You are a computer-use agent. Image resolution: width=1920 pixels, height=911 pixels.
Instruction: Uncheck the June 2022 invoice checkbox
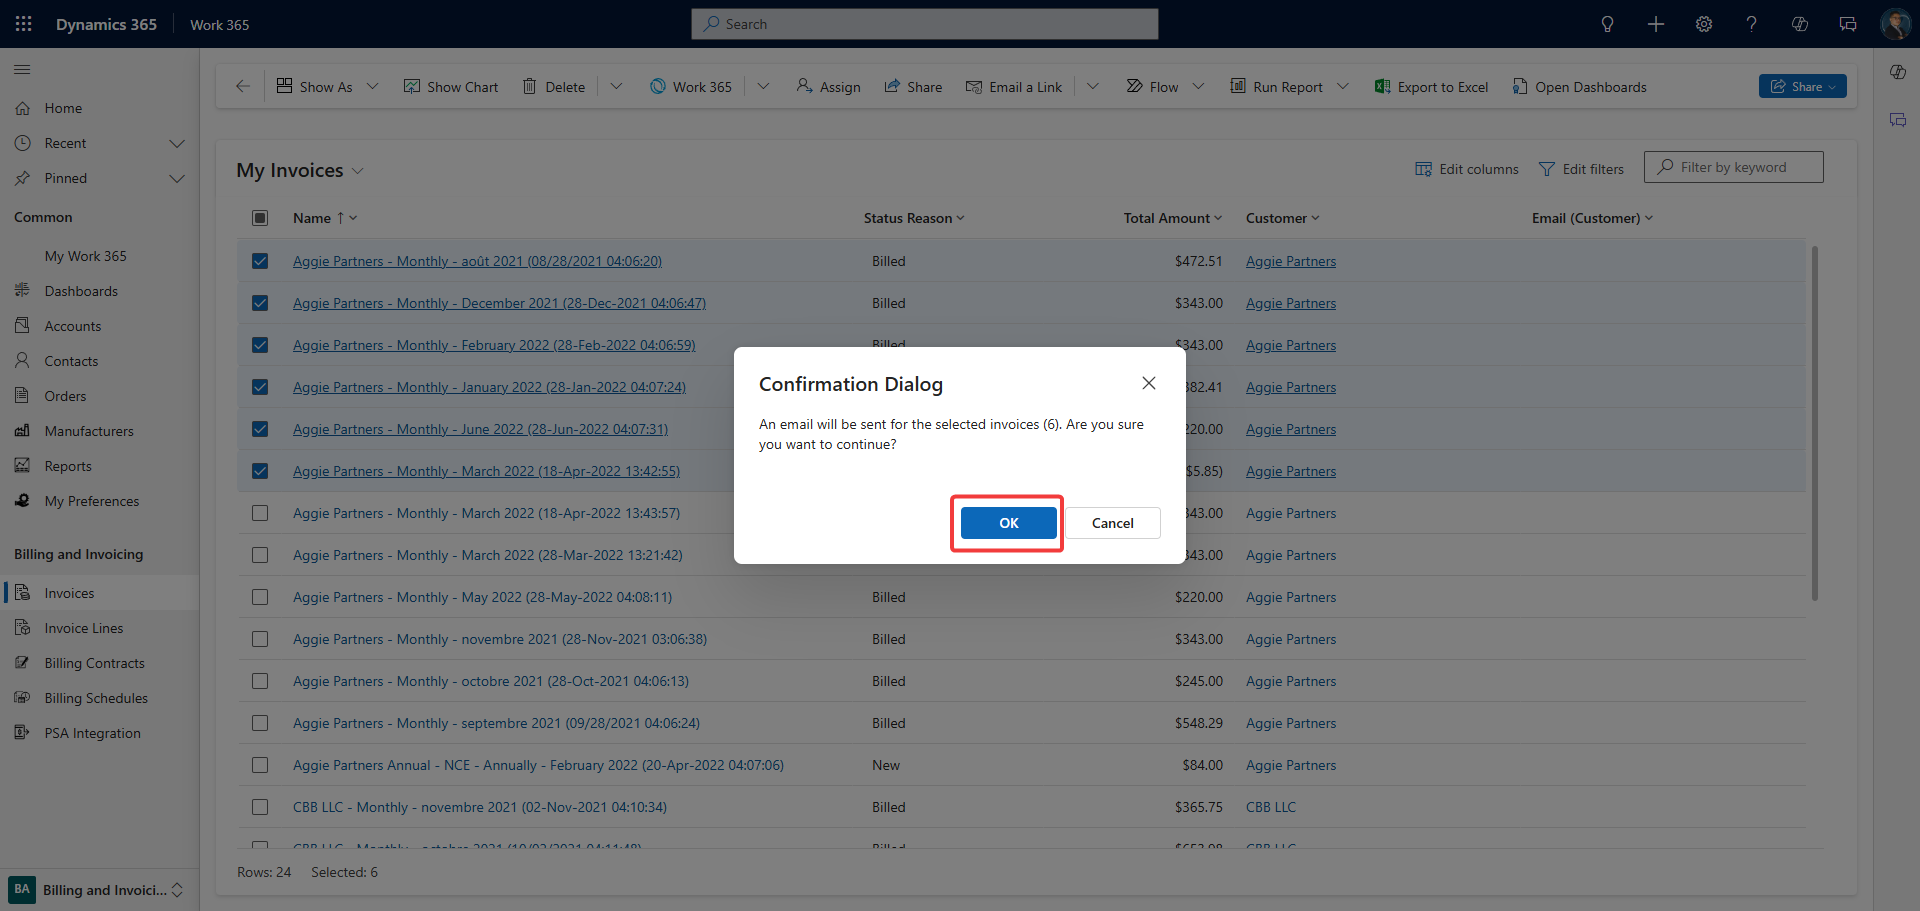pos(260,429)
